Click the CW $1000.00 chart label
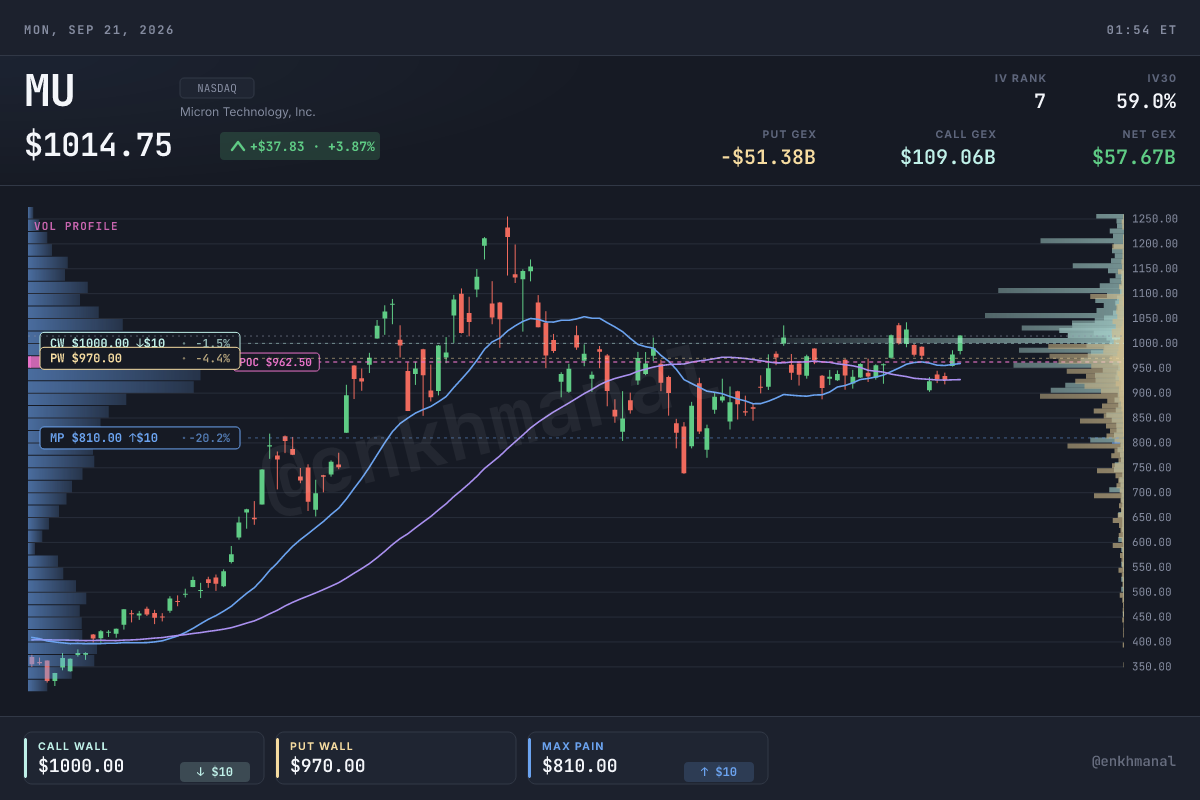 pyautogui.click(x=140, y=343)
